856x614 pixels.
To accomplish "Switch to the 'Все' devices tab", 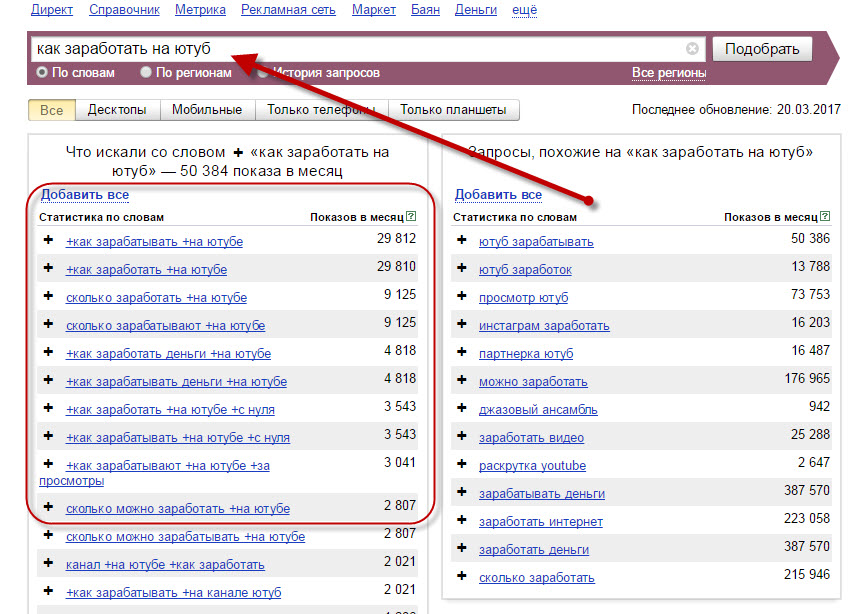I will (x=52, y=110).
